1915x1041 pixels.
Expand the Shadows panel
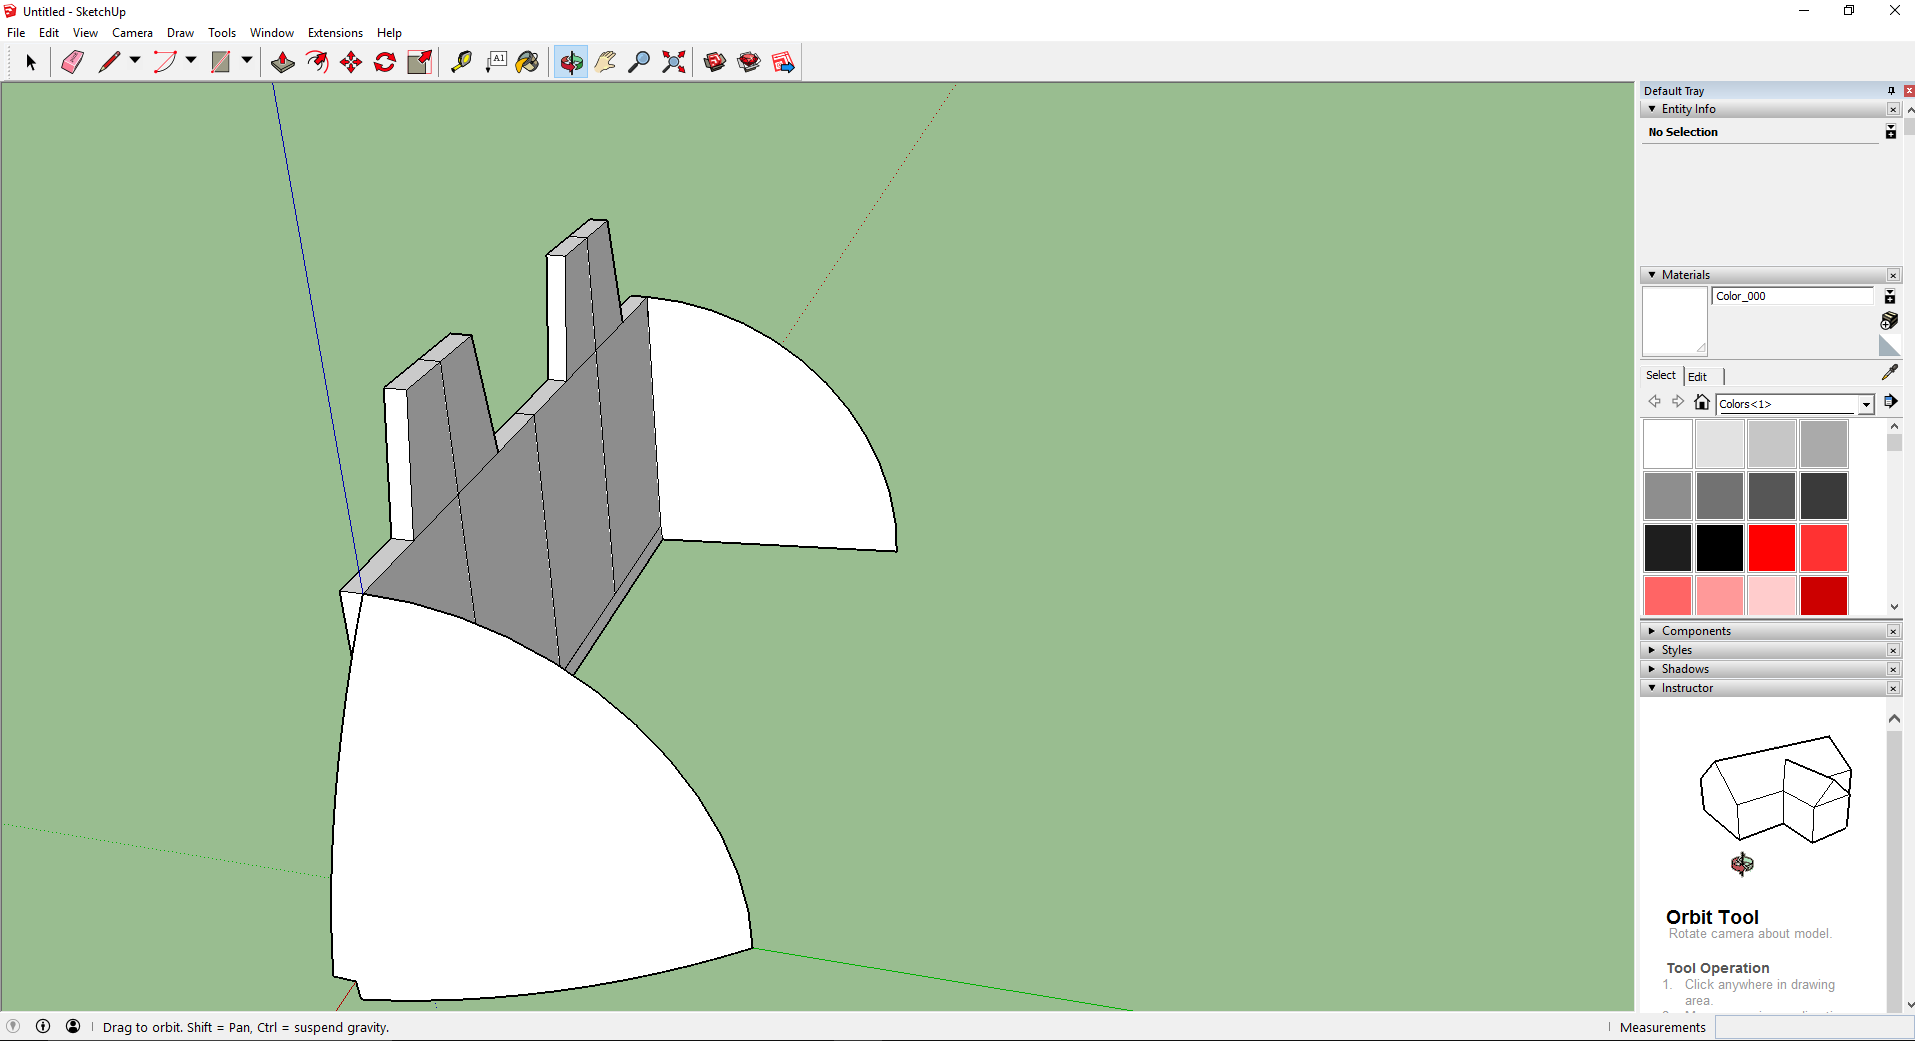coord(1685,669)
